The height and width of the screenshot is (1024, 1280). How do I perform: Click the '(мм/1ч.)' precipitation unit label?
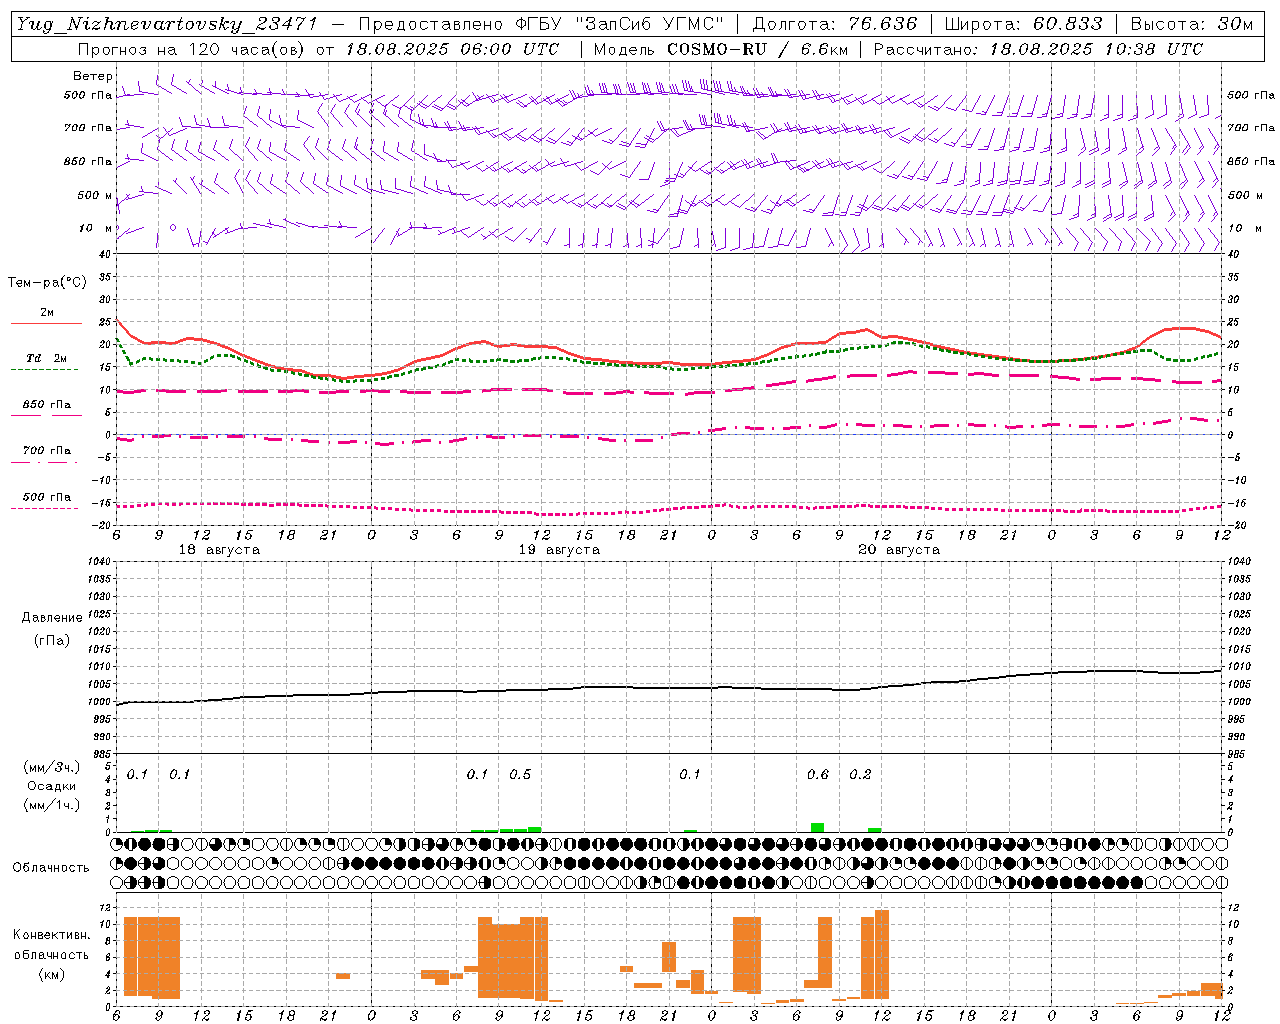tap(52, 805)
